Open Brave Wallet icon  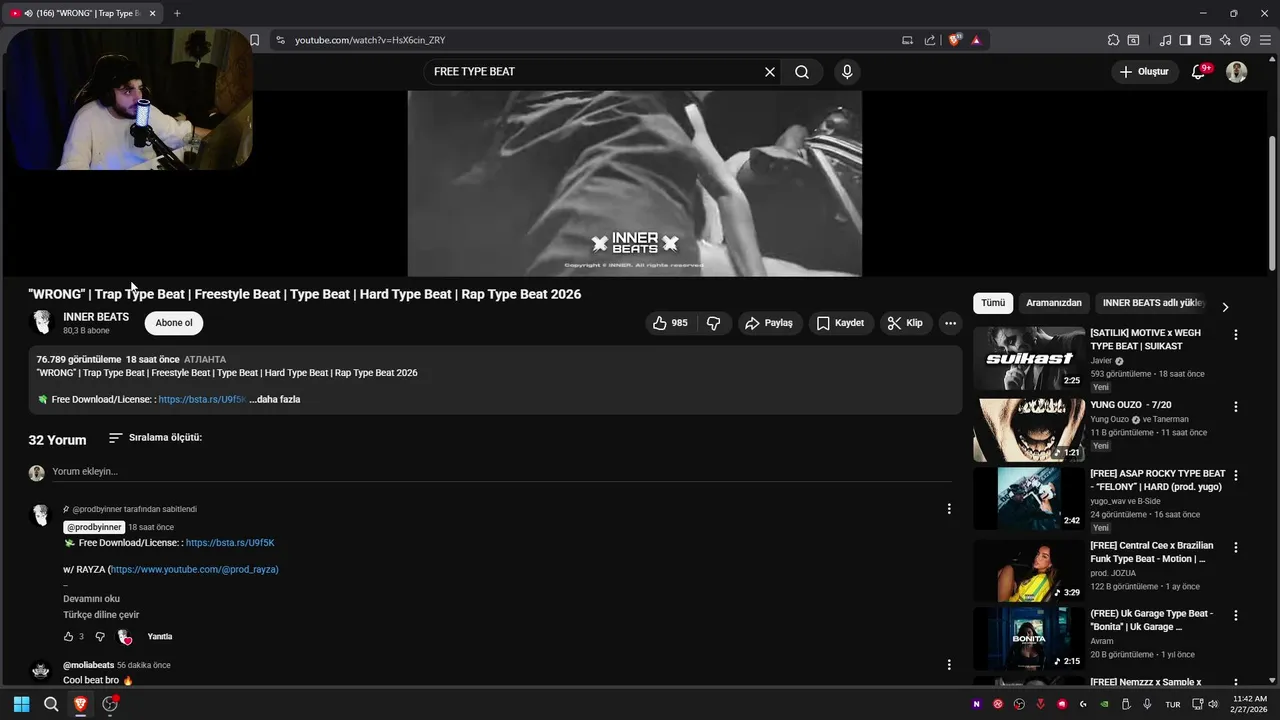1205,40
